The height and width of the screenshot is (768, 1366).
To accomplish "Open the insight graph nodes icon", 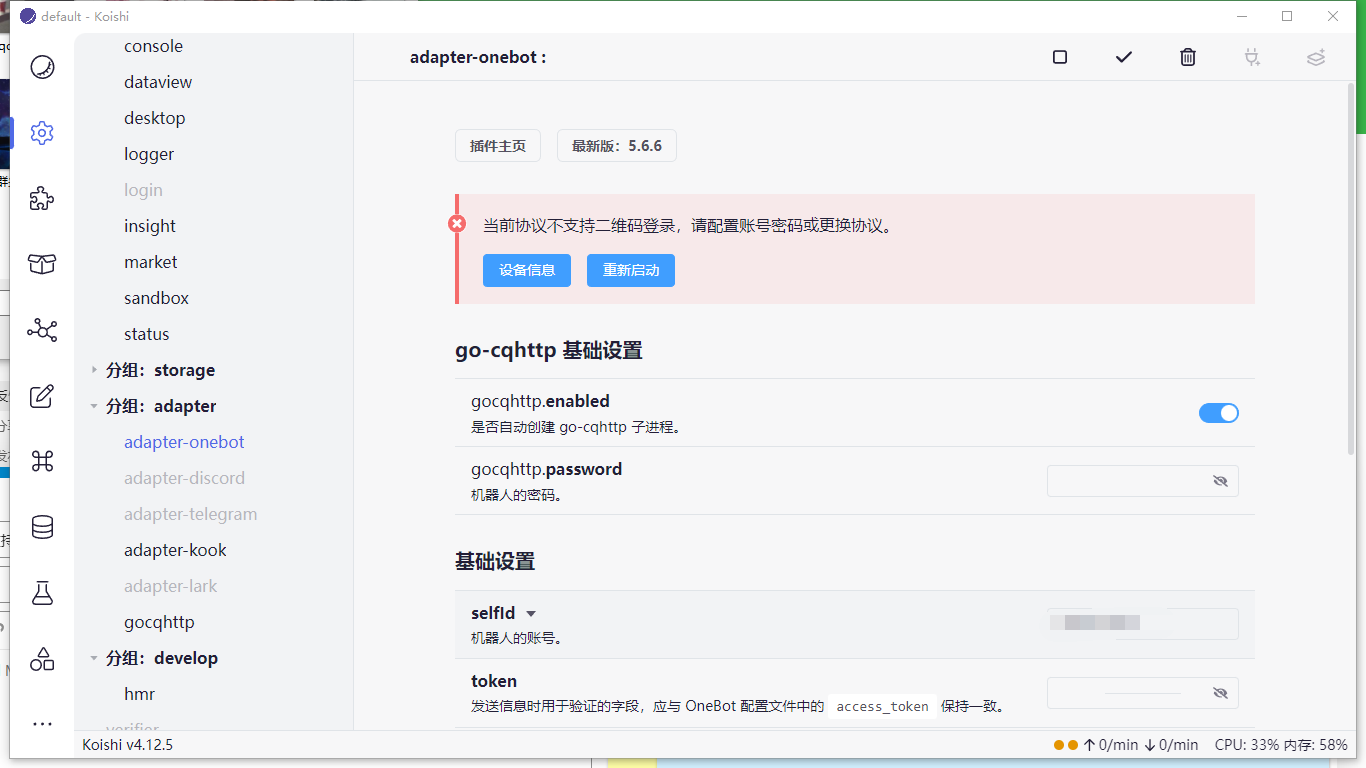I will (x=42, y=330).
